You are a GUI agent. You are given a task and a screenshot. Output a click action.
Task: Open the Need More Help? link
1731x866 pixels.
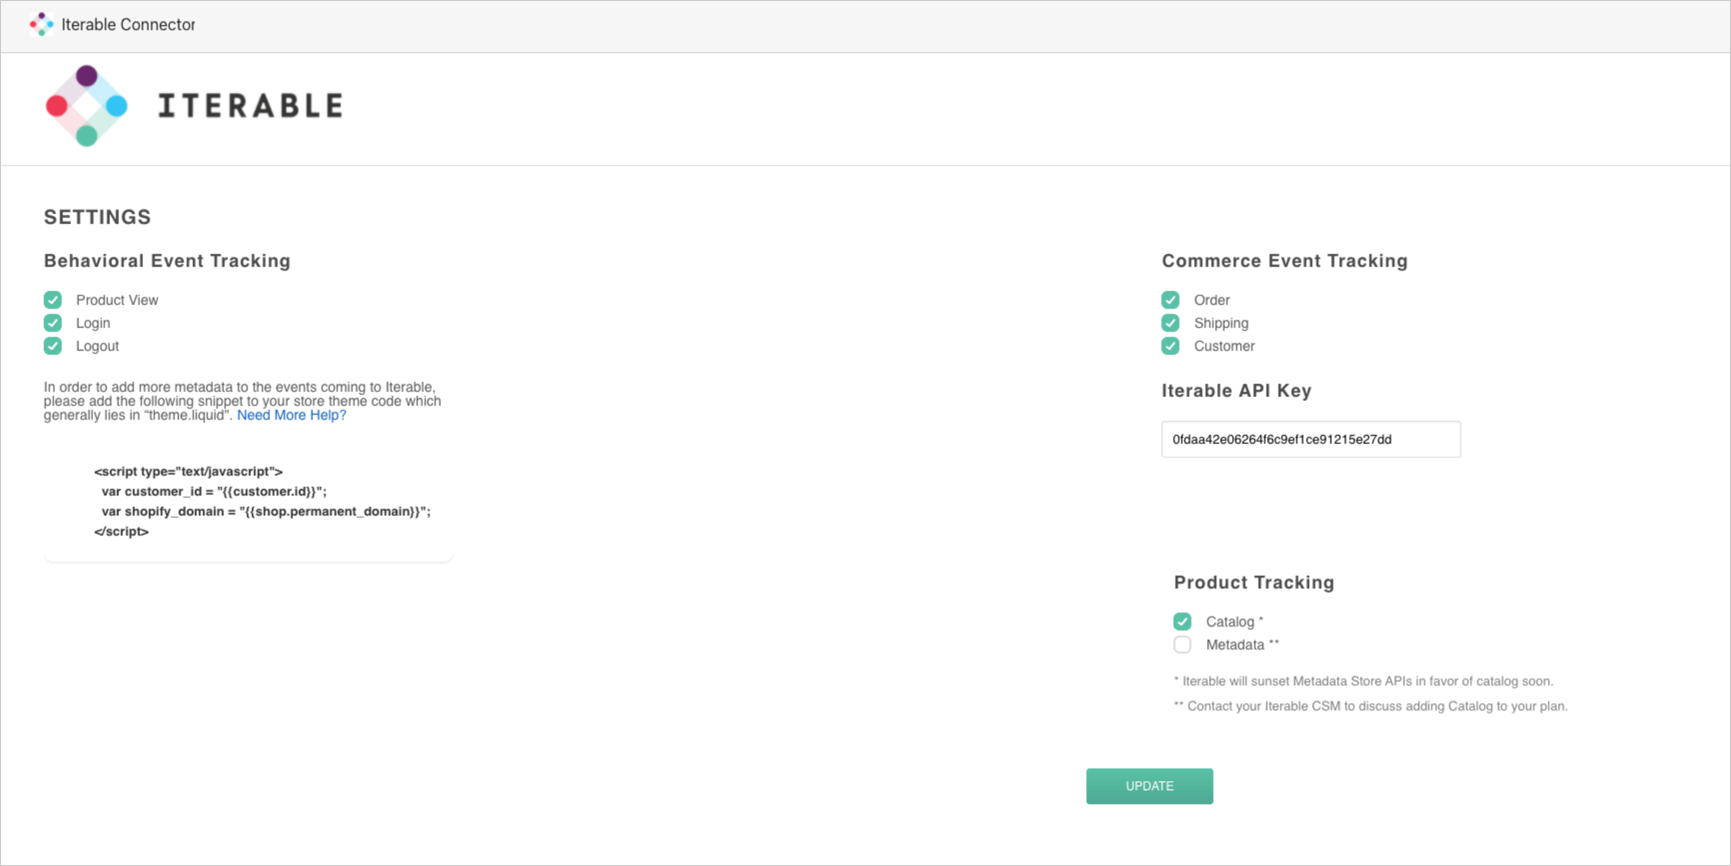click(291, 415)
